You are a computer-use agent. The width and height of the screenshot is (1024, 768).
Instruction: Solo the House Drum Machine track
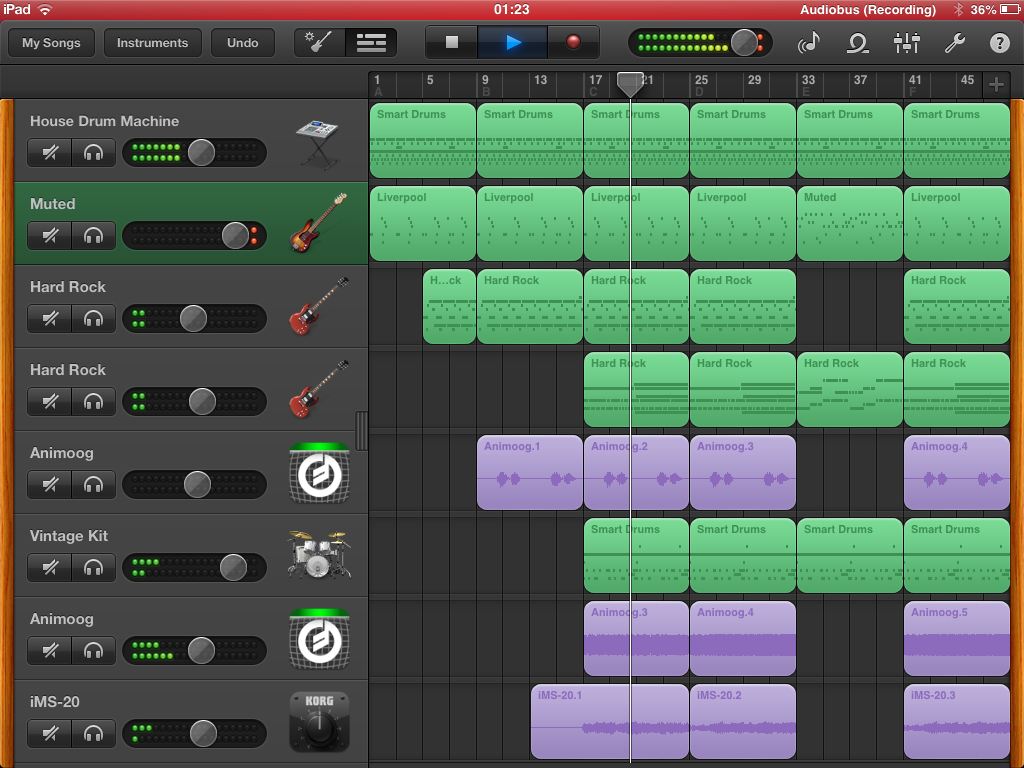[x=93, y=153]
